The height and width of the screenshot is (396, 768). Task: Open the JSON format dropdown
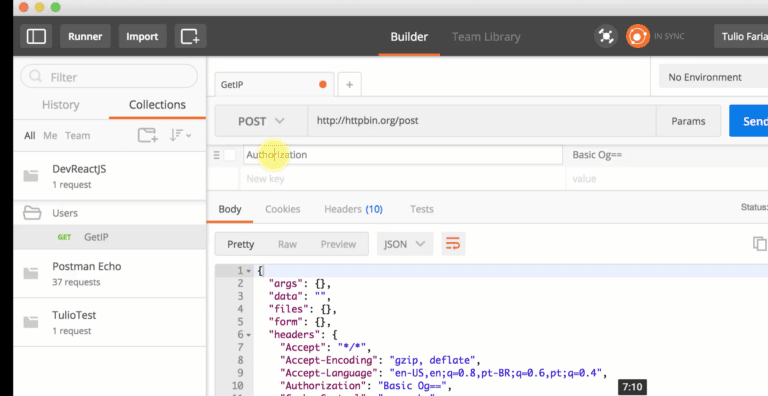tap(405, 244)
